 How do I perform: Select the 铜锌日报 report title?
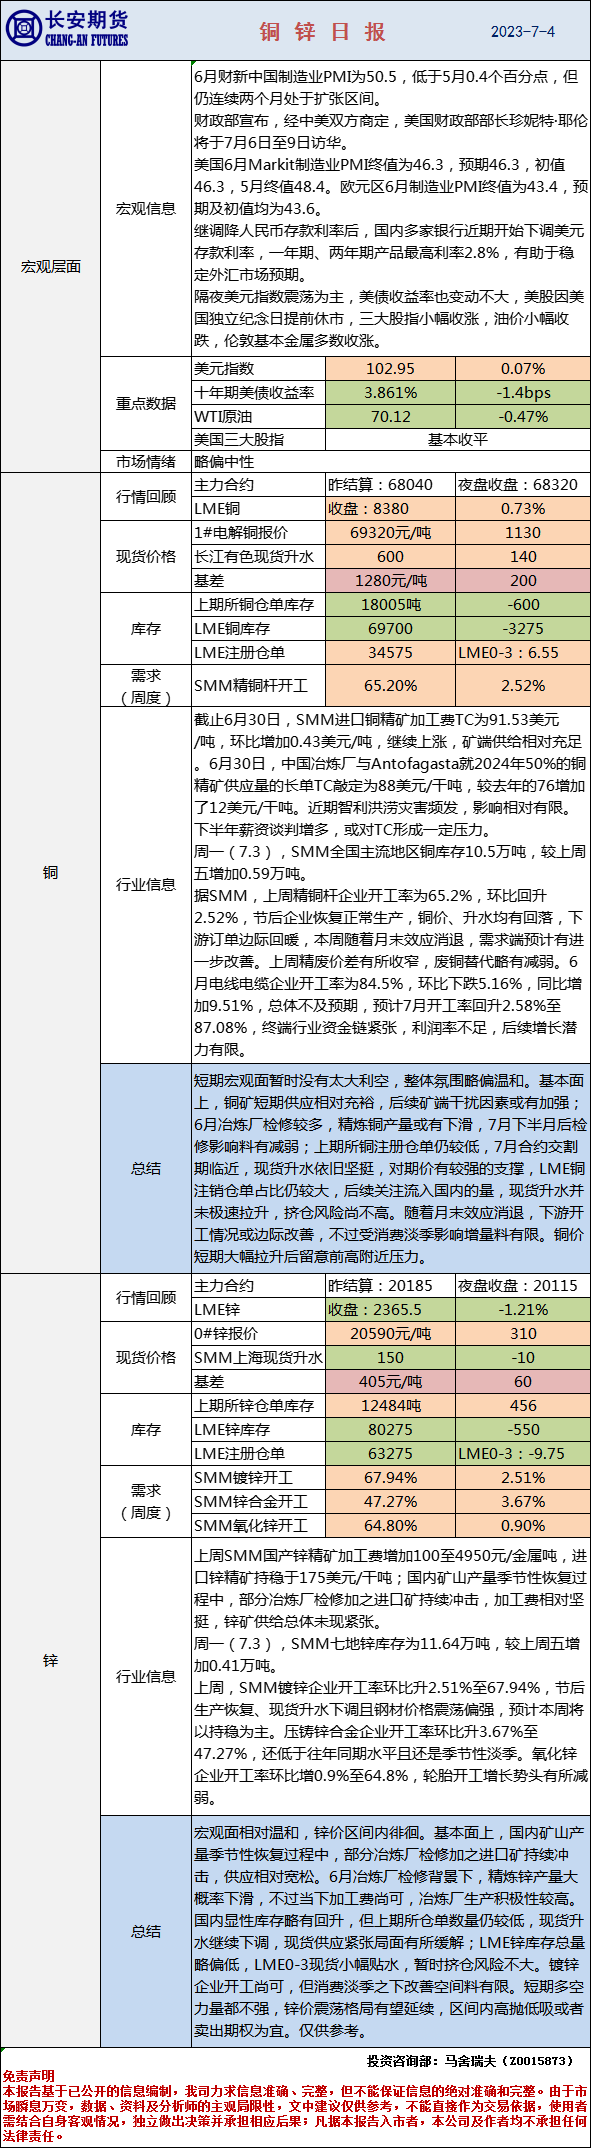[x=323, y=32]
